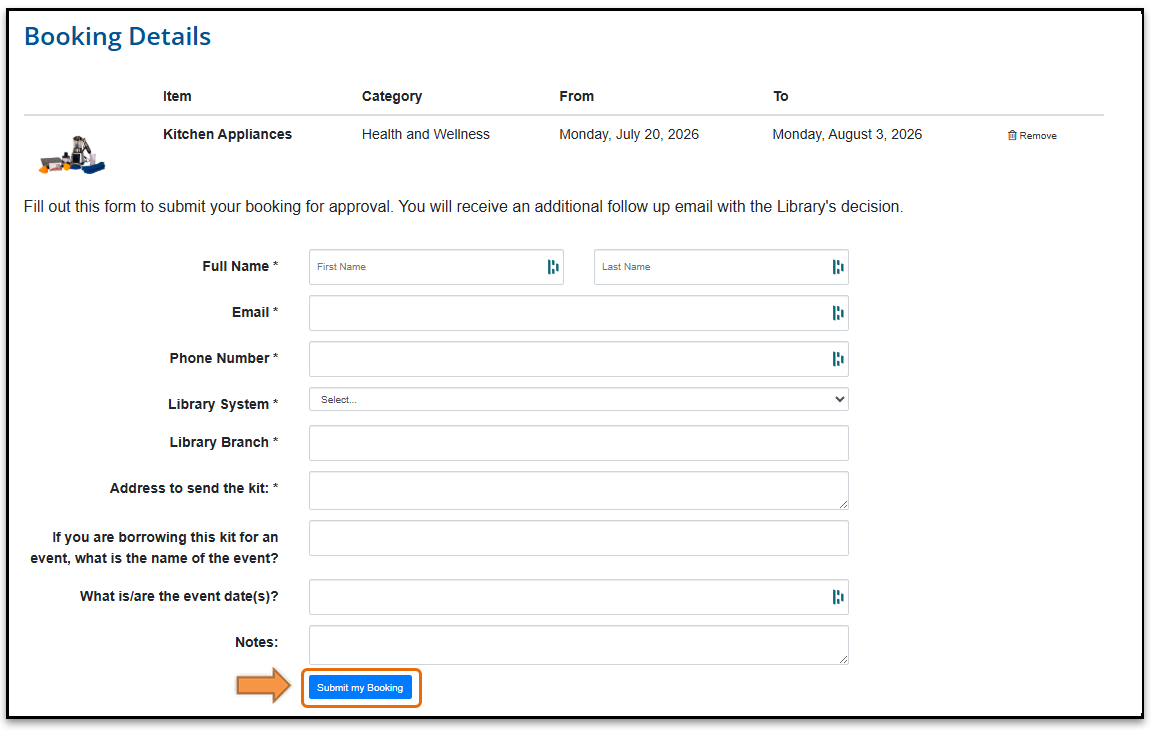
Task: Click autofill icon in event dates field
Action: pyautogui.click(x=838, y=597)
